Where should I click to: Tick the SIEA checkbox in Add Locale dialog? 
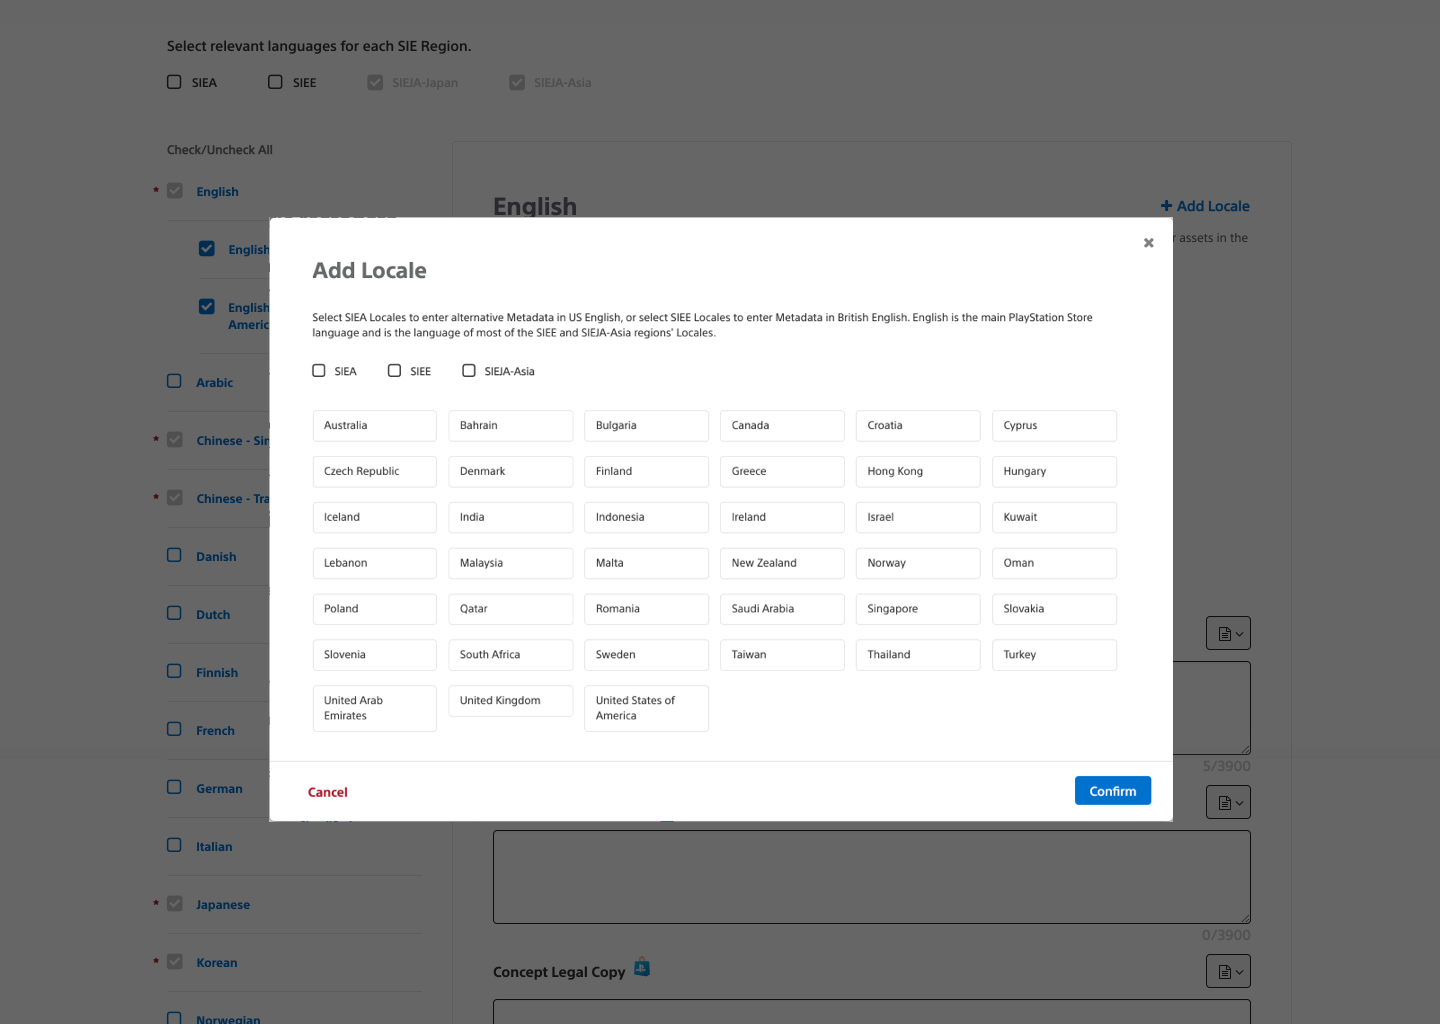[x=319, y=371]
